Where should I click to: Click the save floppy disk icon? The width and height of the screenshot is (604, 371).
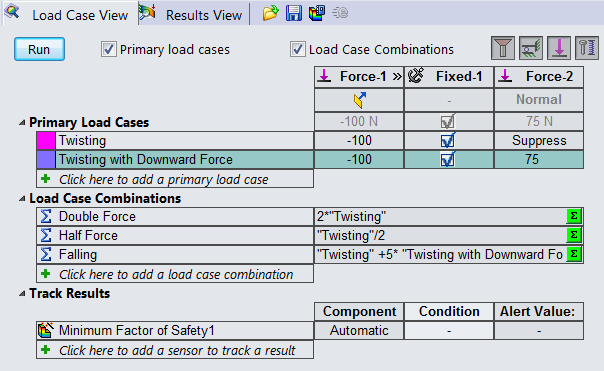click(294, 13)
